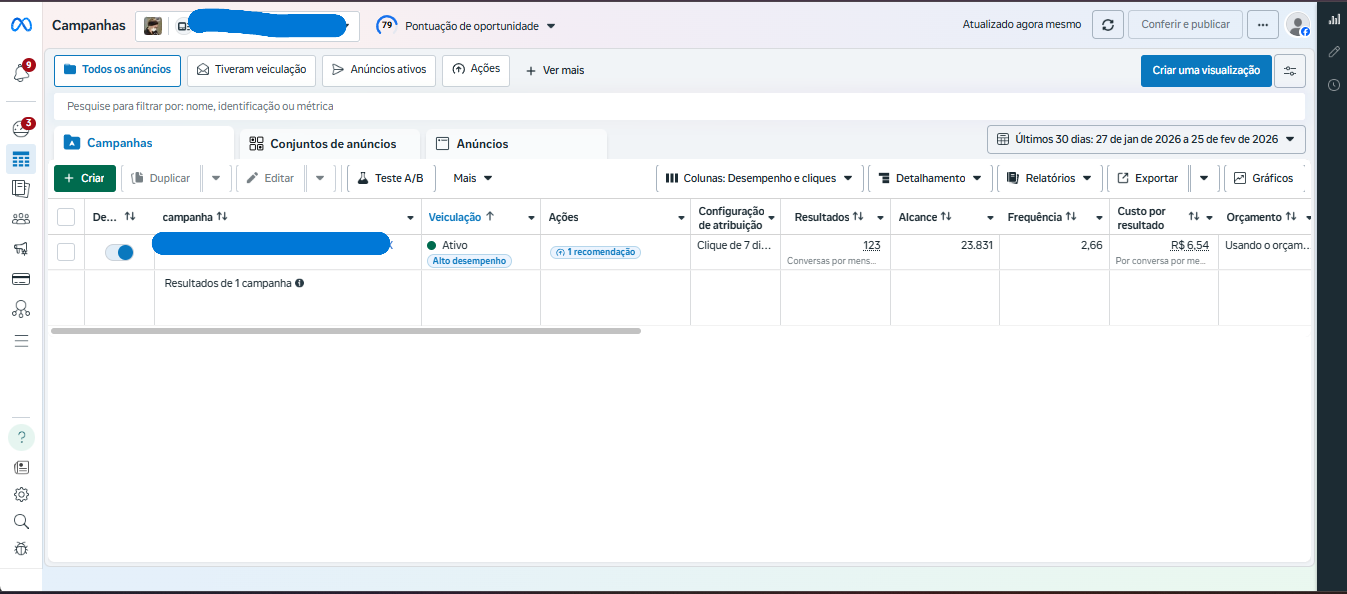Open the Help question mark icon

click(x=21, y=437)
